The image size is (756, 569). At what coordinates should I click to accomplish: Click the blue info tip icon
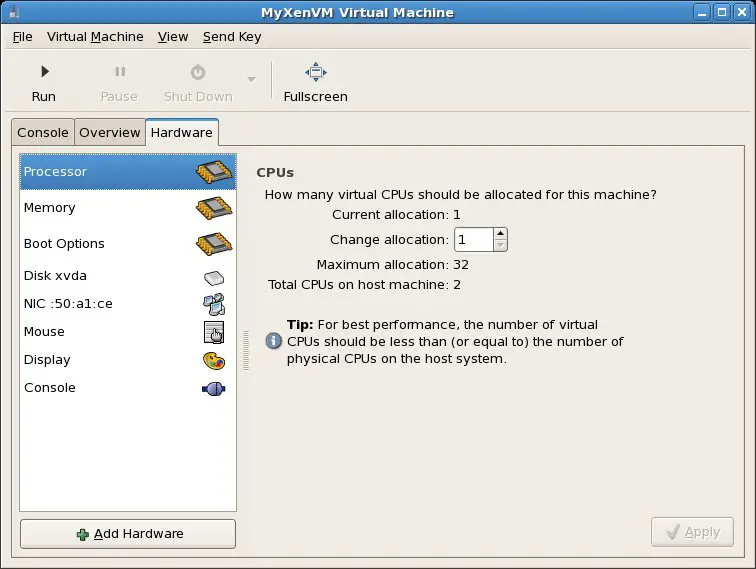[273, 341]
